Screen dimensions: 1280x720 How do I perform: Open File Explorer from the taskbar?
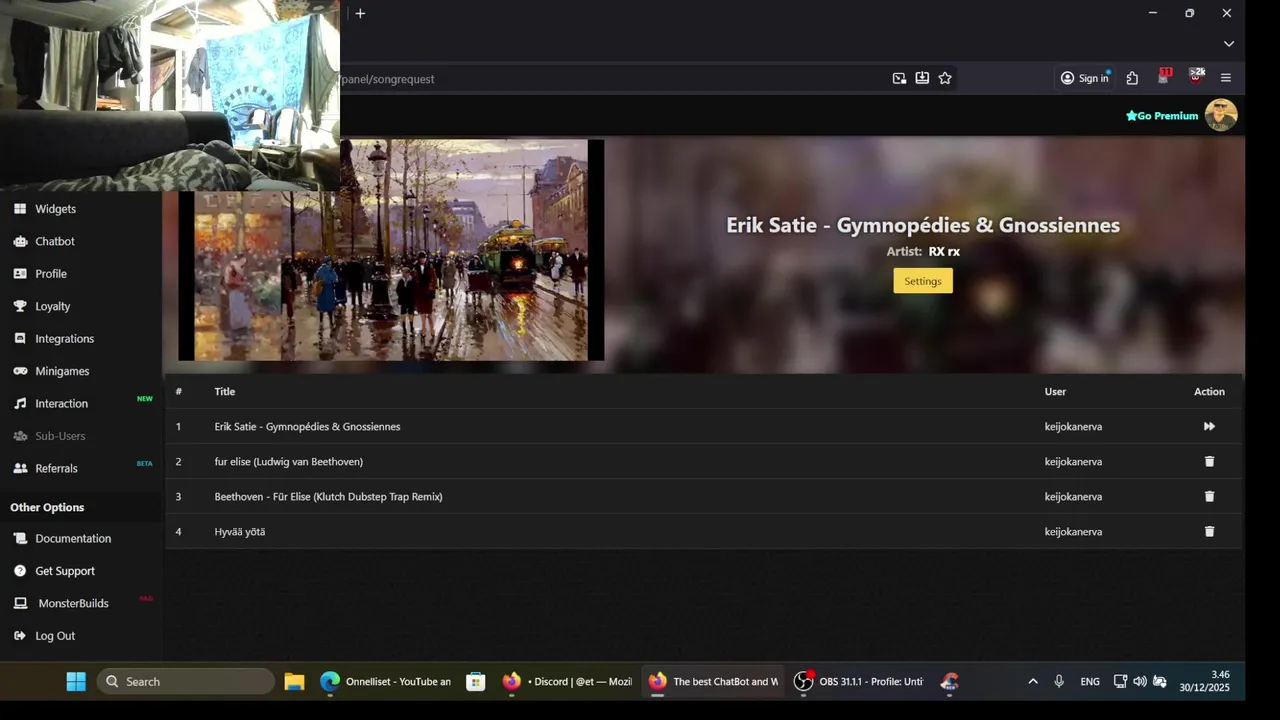[x=294, y=681]
